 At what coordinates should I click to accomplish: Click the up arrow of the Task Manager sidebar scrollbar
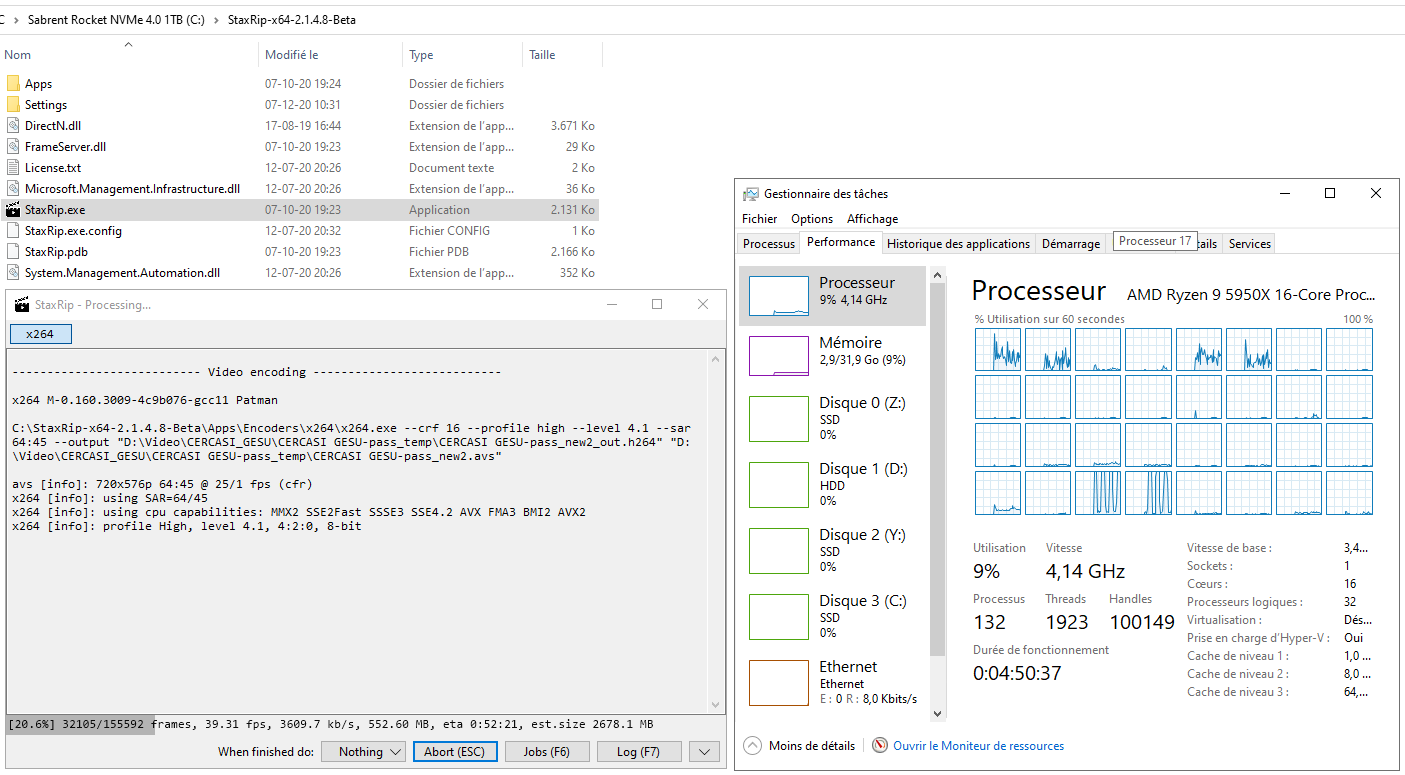[937, 274]
